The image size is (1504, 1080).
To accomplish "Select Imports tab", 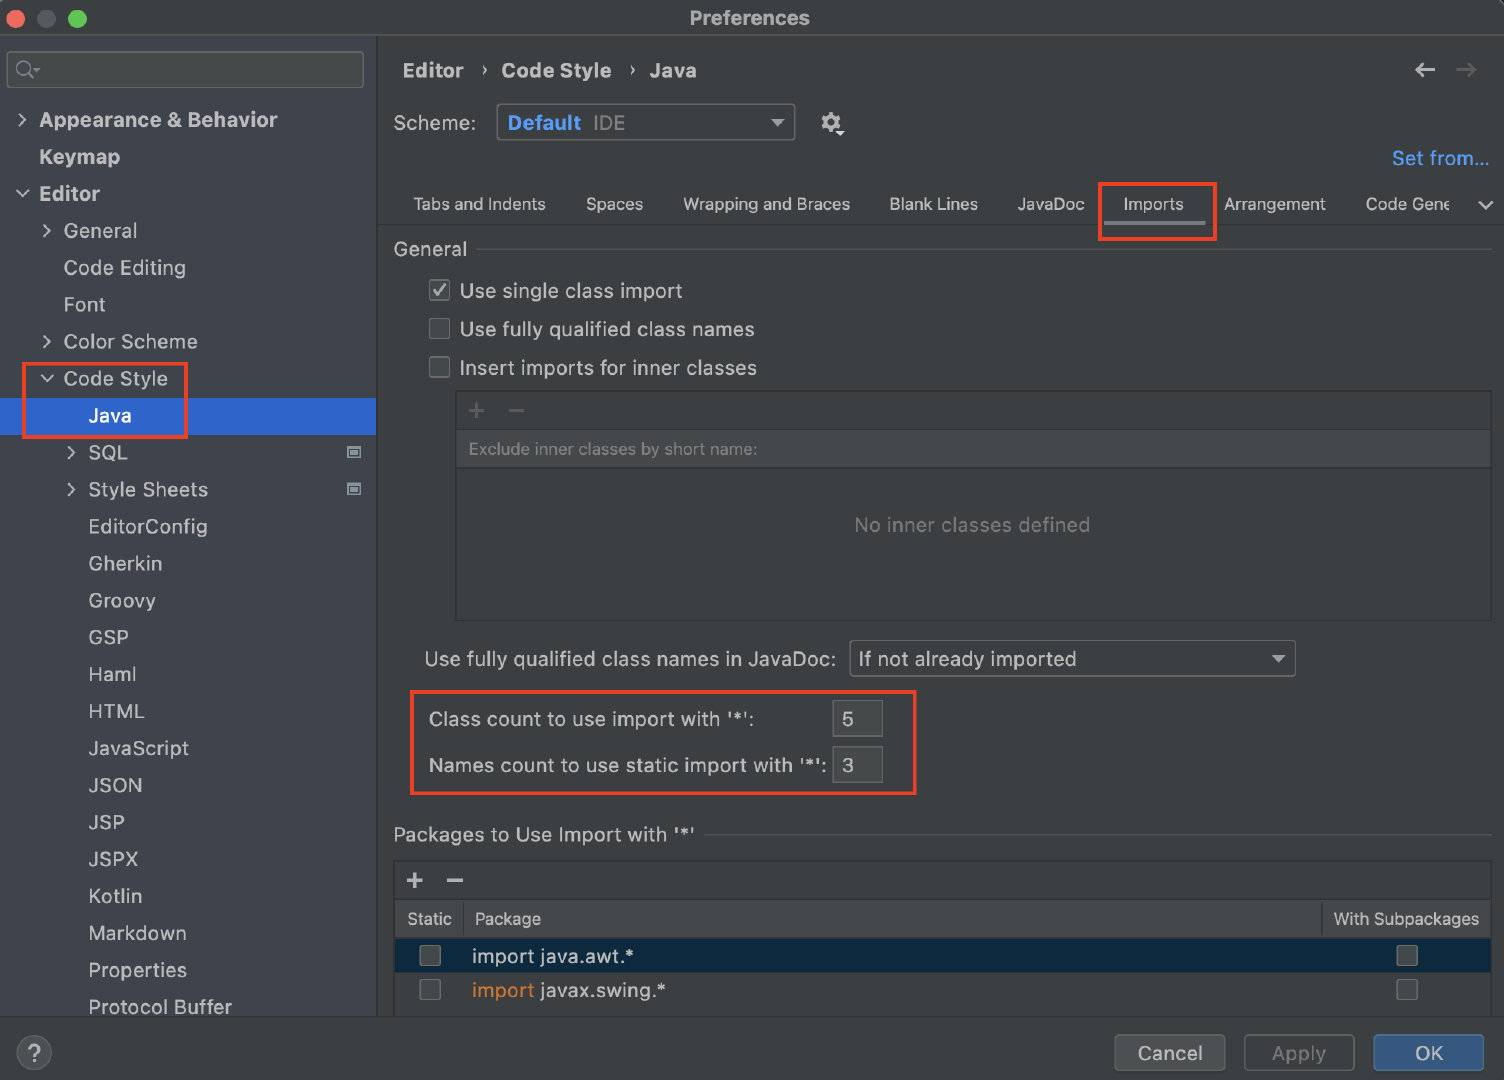I will point(1153,204).
